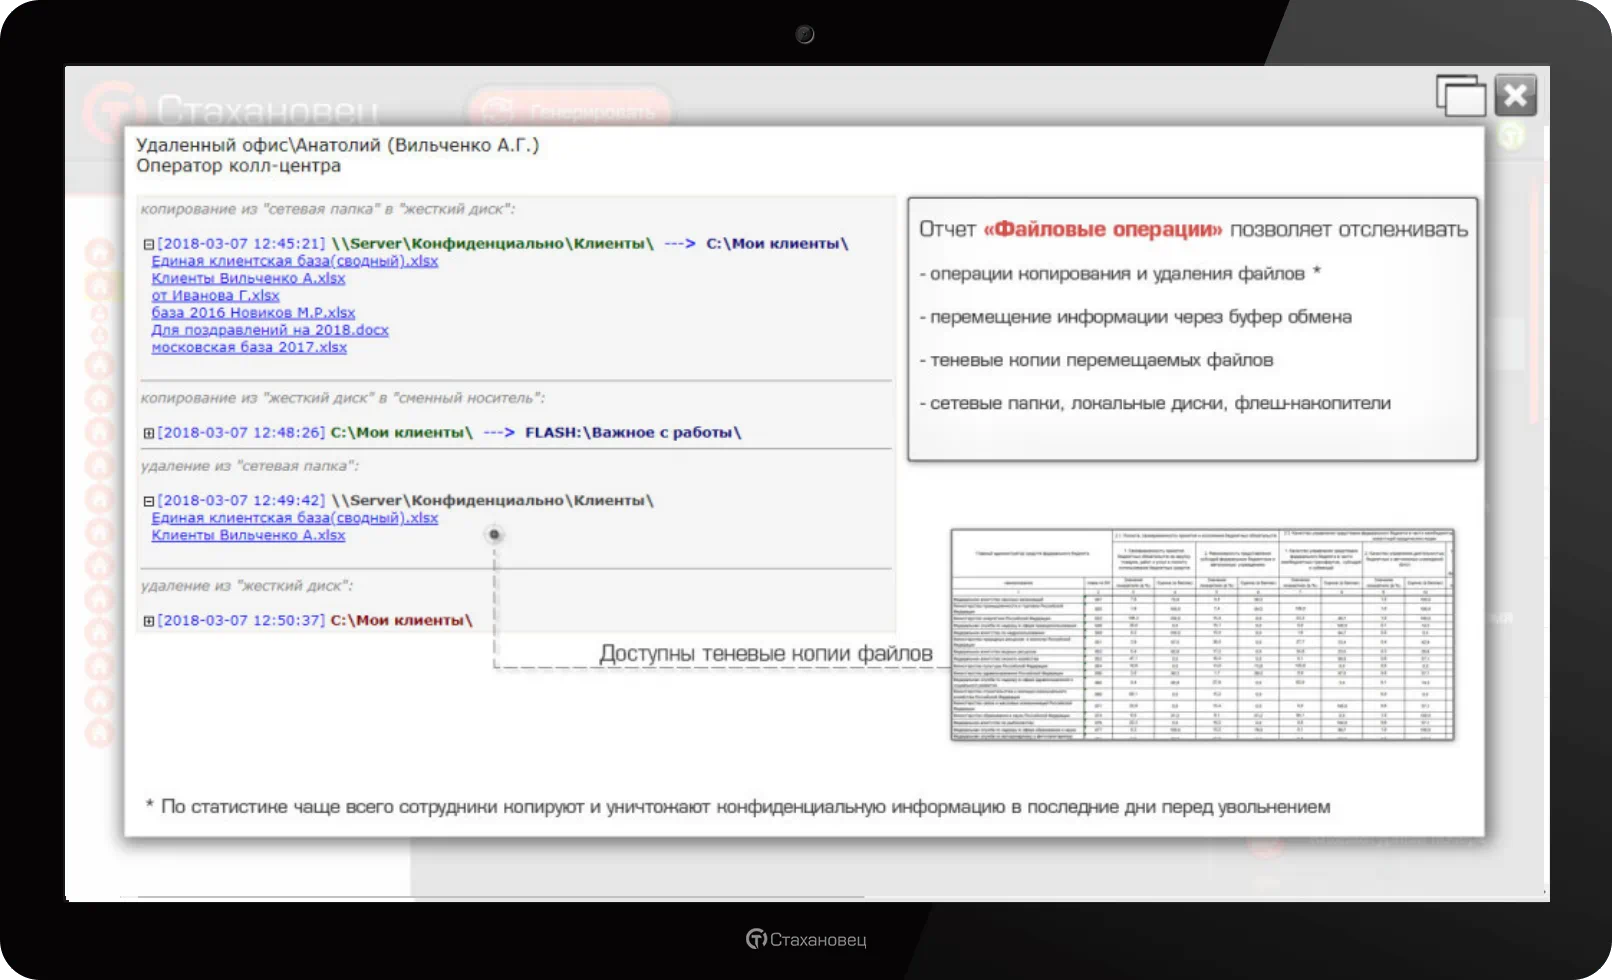1612x980 pixels.
Task: Collapse the 12:45:21 network folder copy entry
Action: [x=149, y=244]
